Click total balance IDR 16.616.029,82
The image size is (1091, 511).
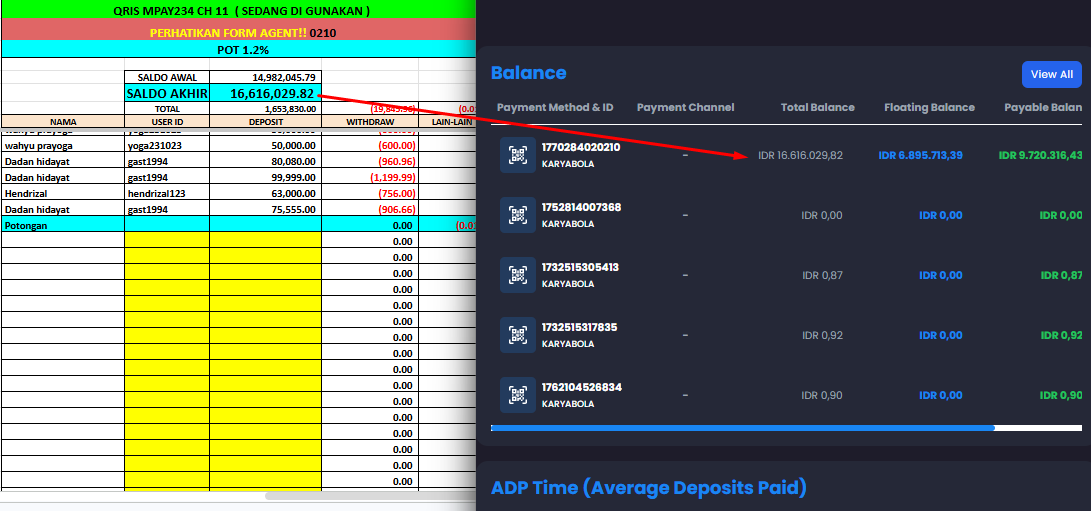[801, 155]
